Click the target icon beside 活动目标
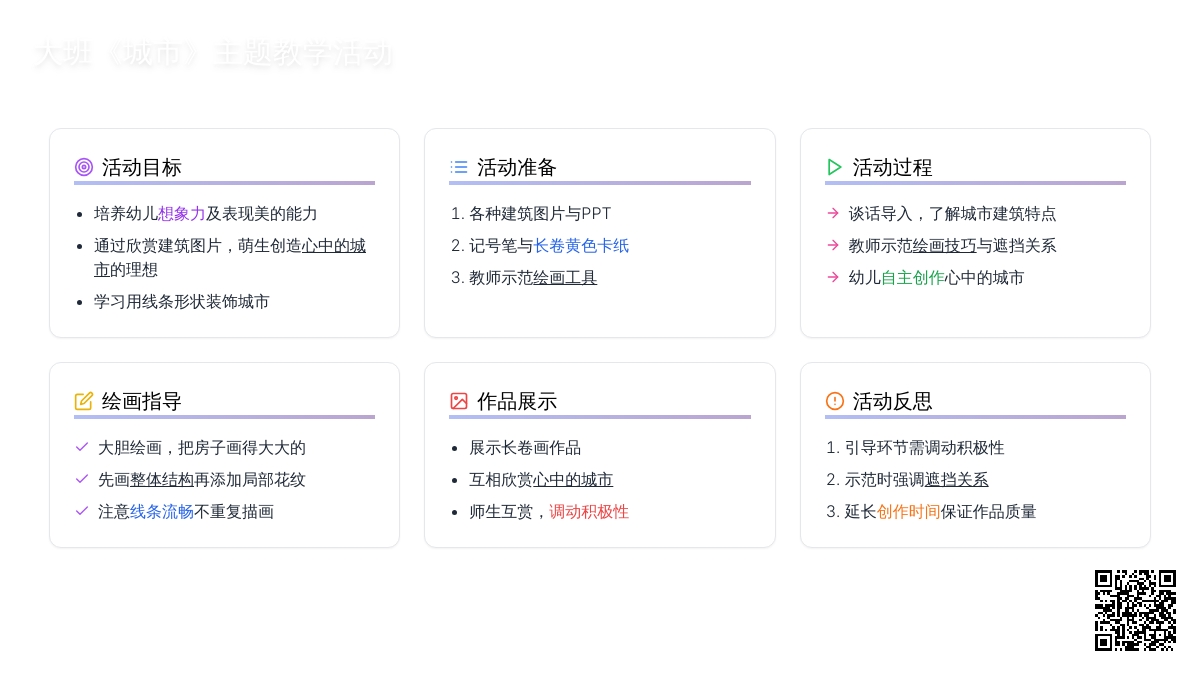This screenshot has height=675, width=1200. click(x=84, y=167)
